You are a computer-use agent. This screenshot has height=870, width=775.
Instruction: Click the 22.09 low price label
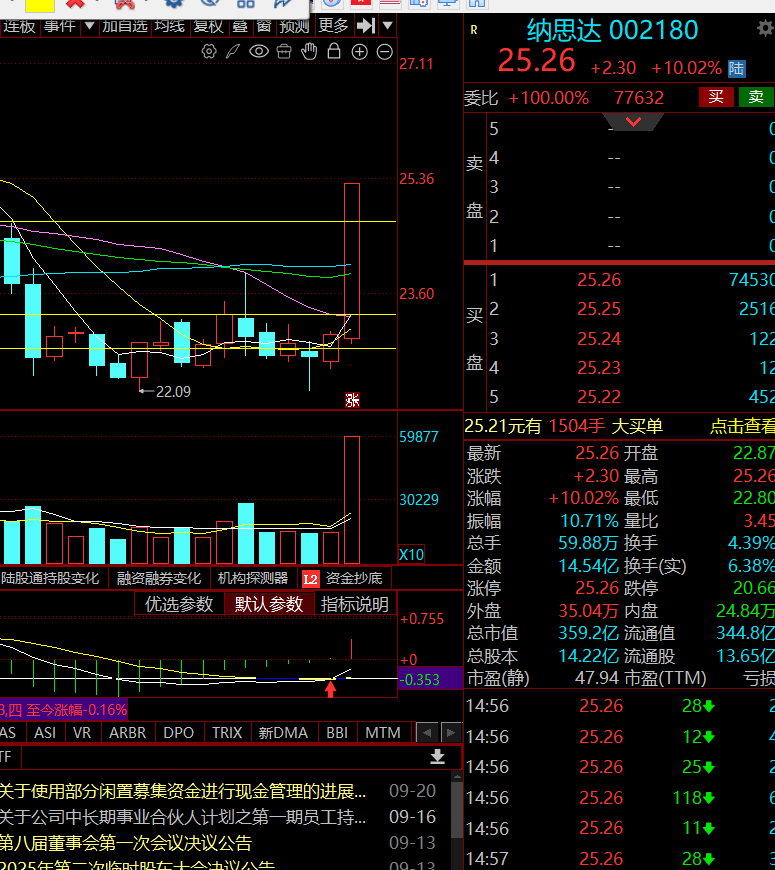[x=173, y=392]
